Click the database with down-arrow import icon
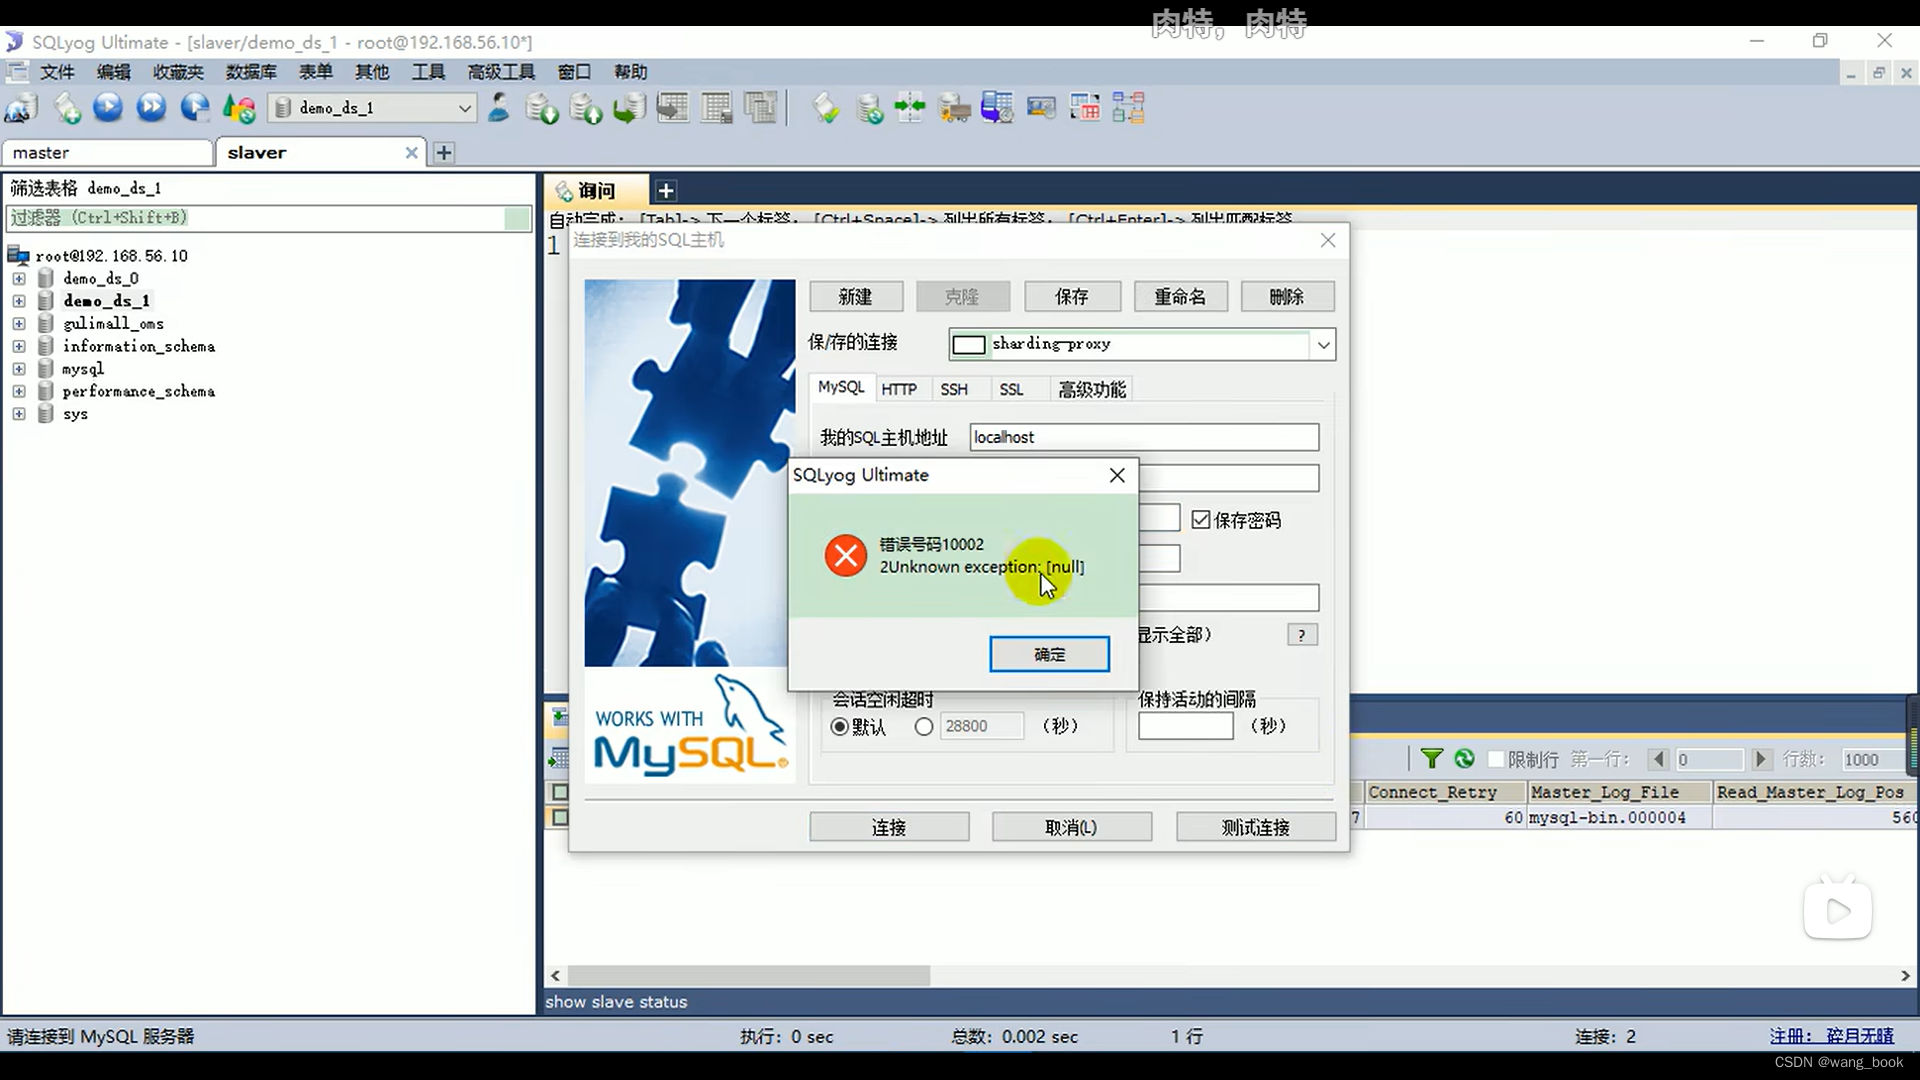 [x=542, y=108]
